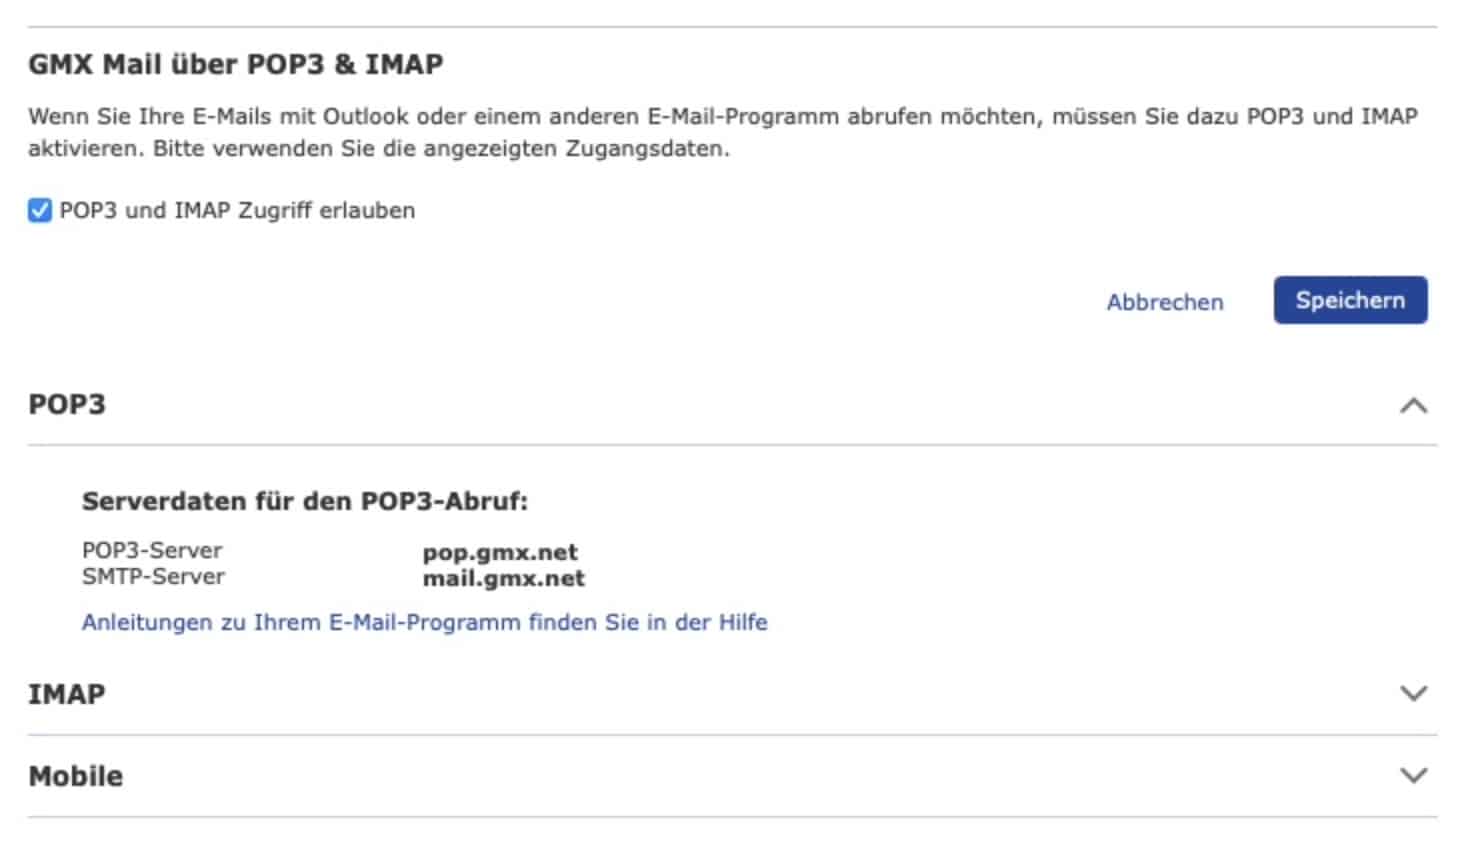Click the 'POP3 und IMAP Zugriff erlauben' label
This screenshot has height=846, width=1478.
pos(237,210)
